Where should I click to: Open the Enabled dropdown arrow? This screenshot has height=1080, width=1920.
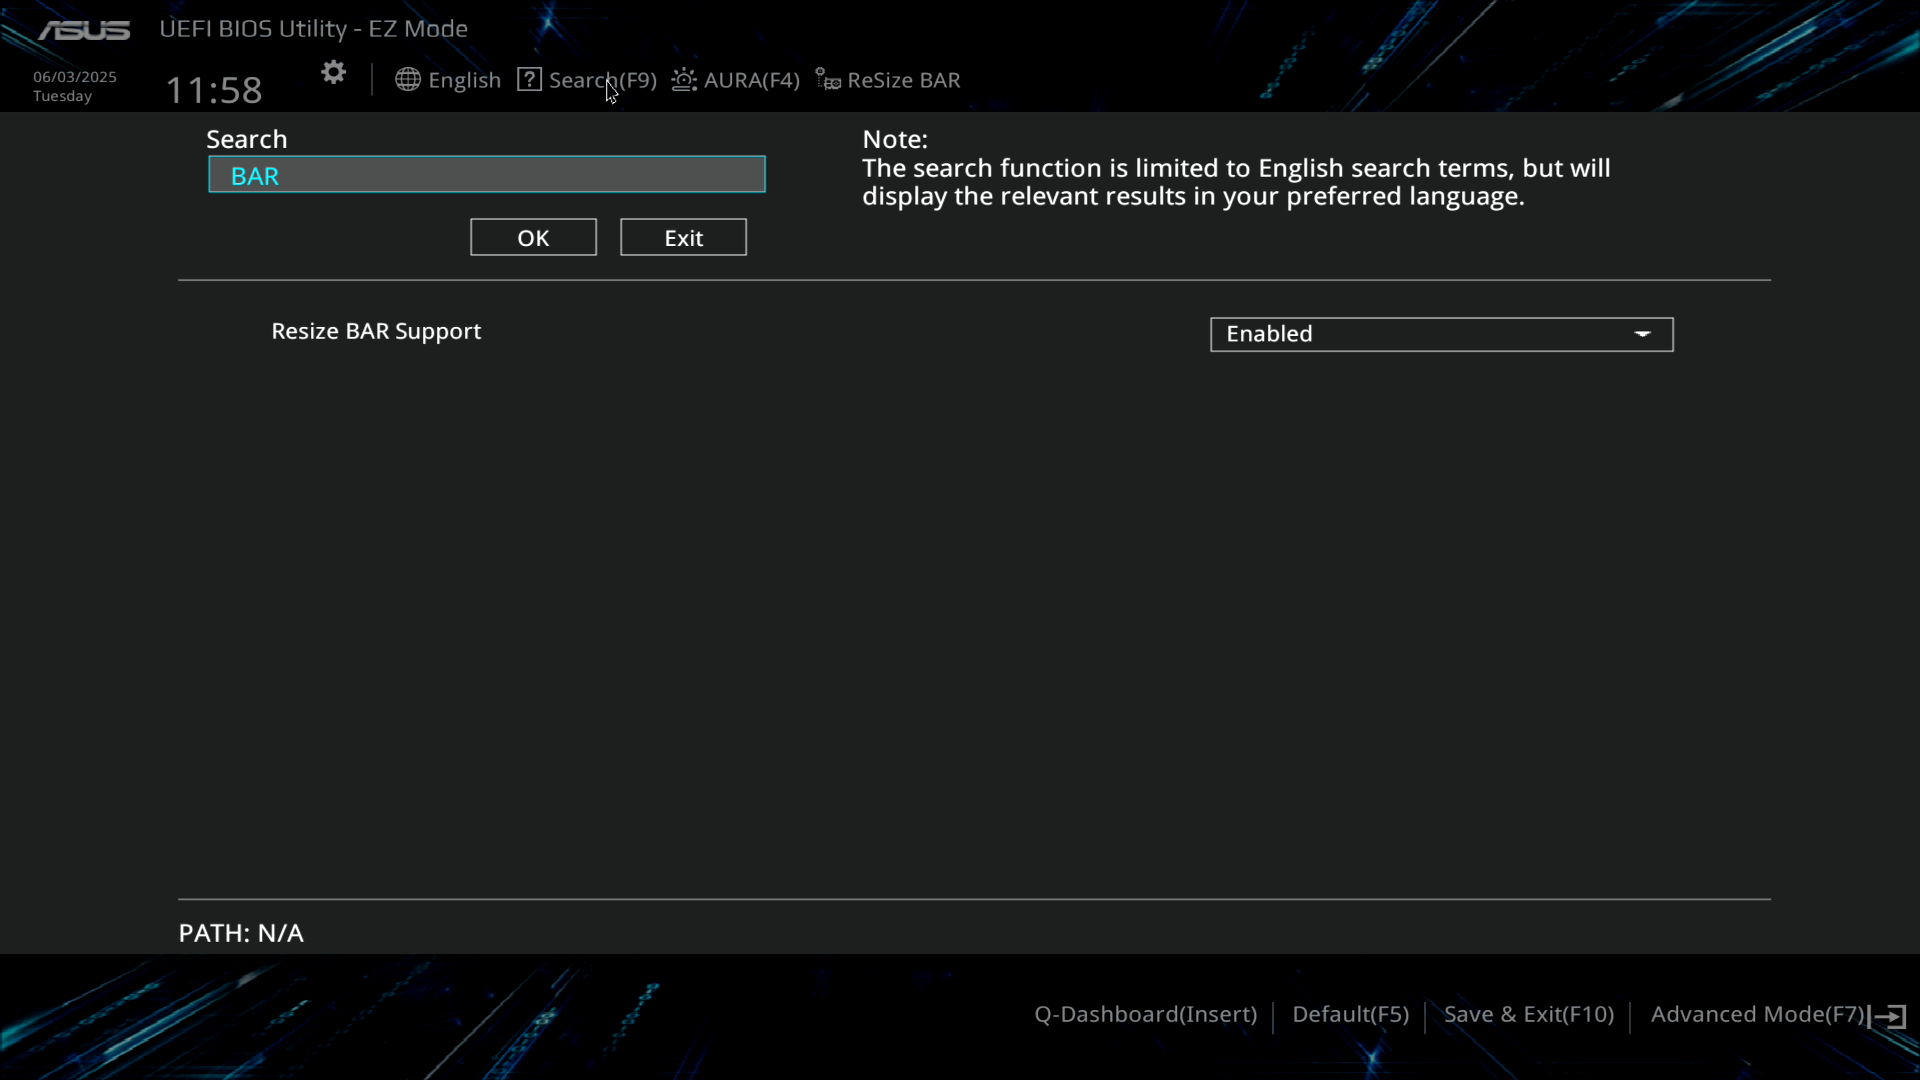tap(1642, 334)
